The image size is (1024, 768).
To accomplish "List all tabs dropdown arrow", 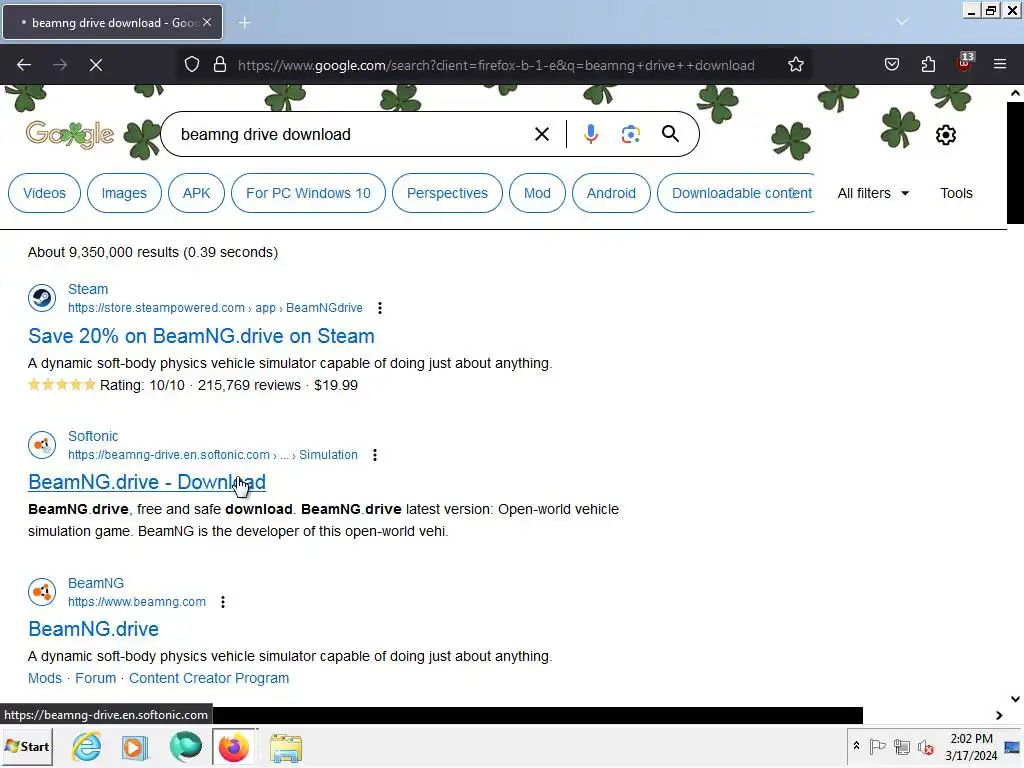I will coord(902,22).
